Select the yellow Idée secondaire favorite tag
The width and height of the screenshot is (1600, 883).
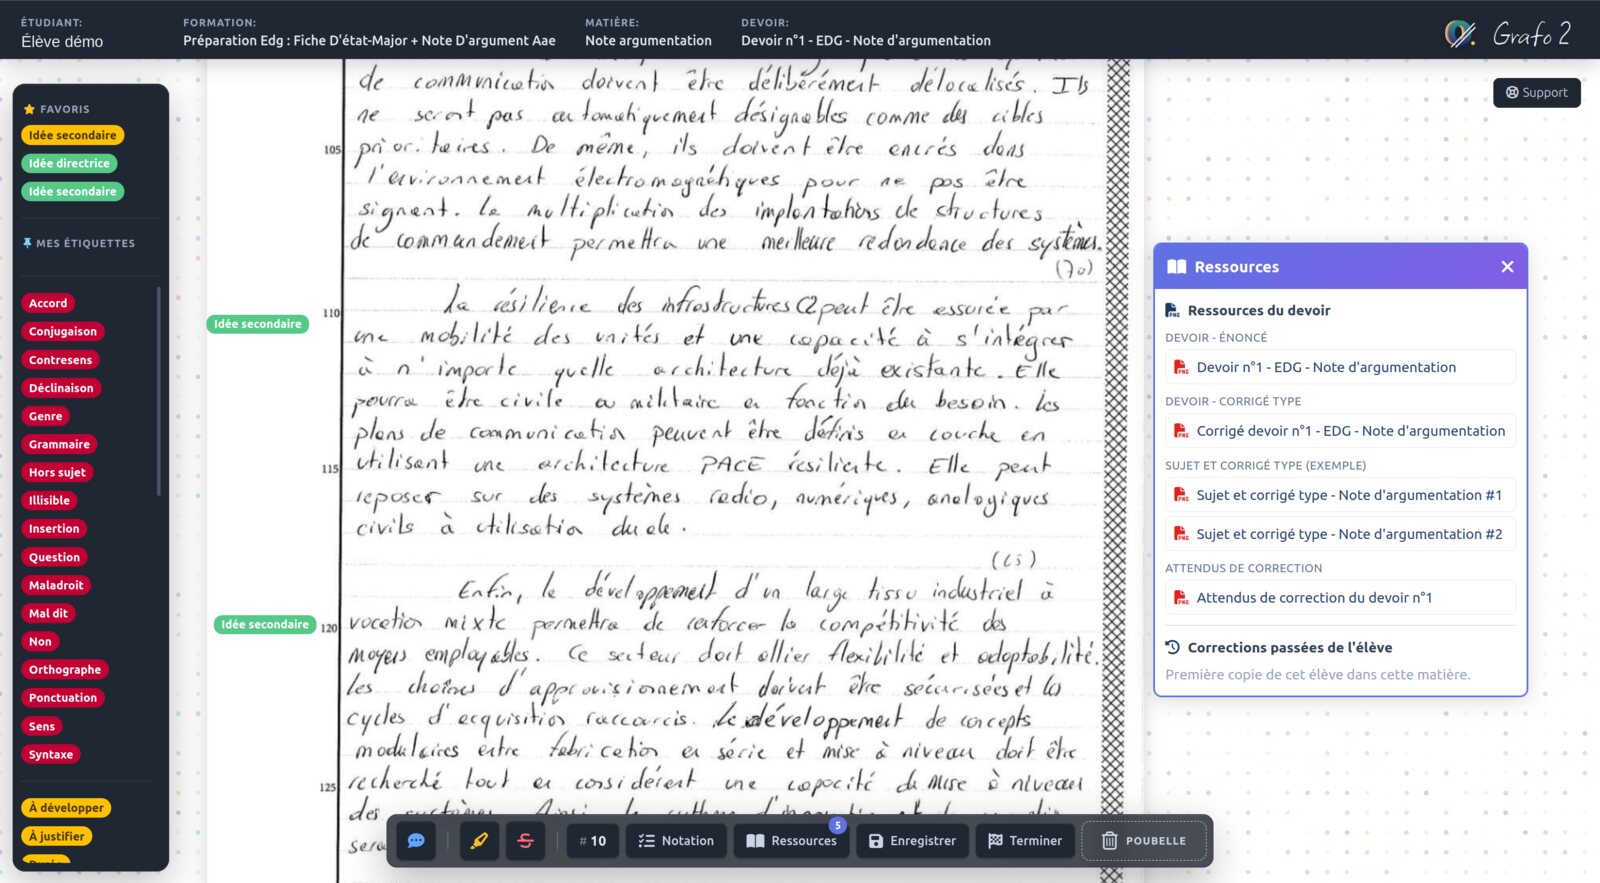click(x=72, y=135)
